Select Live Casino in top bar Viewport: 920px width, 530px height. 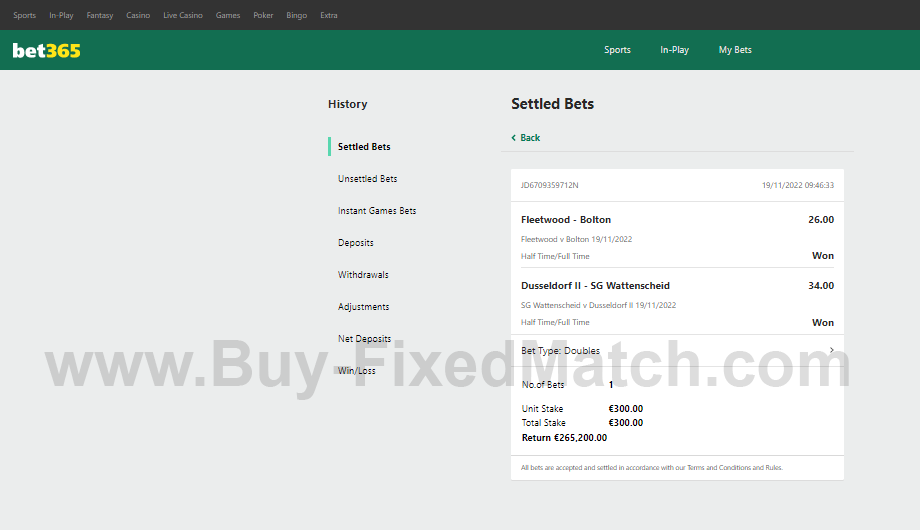click(183, 15)
